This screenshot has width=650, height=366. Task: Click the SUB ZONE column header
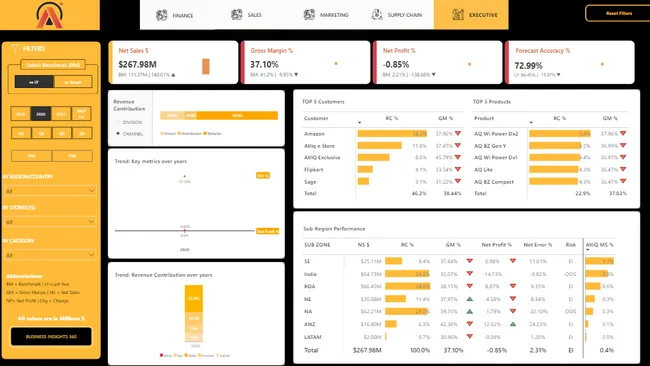tap(317, 245)
